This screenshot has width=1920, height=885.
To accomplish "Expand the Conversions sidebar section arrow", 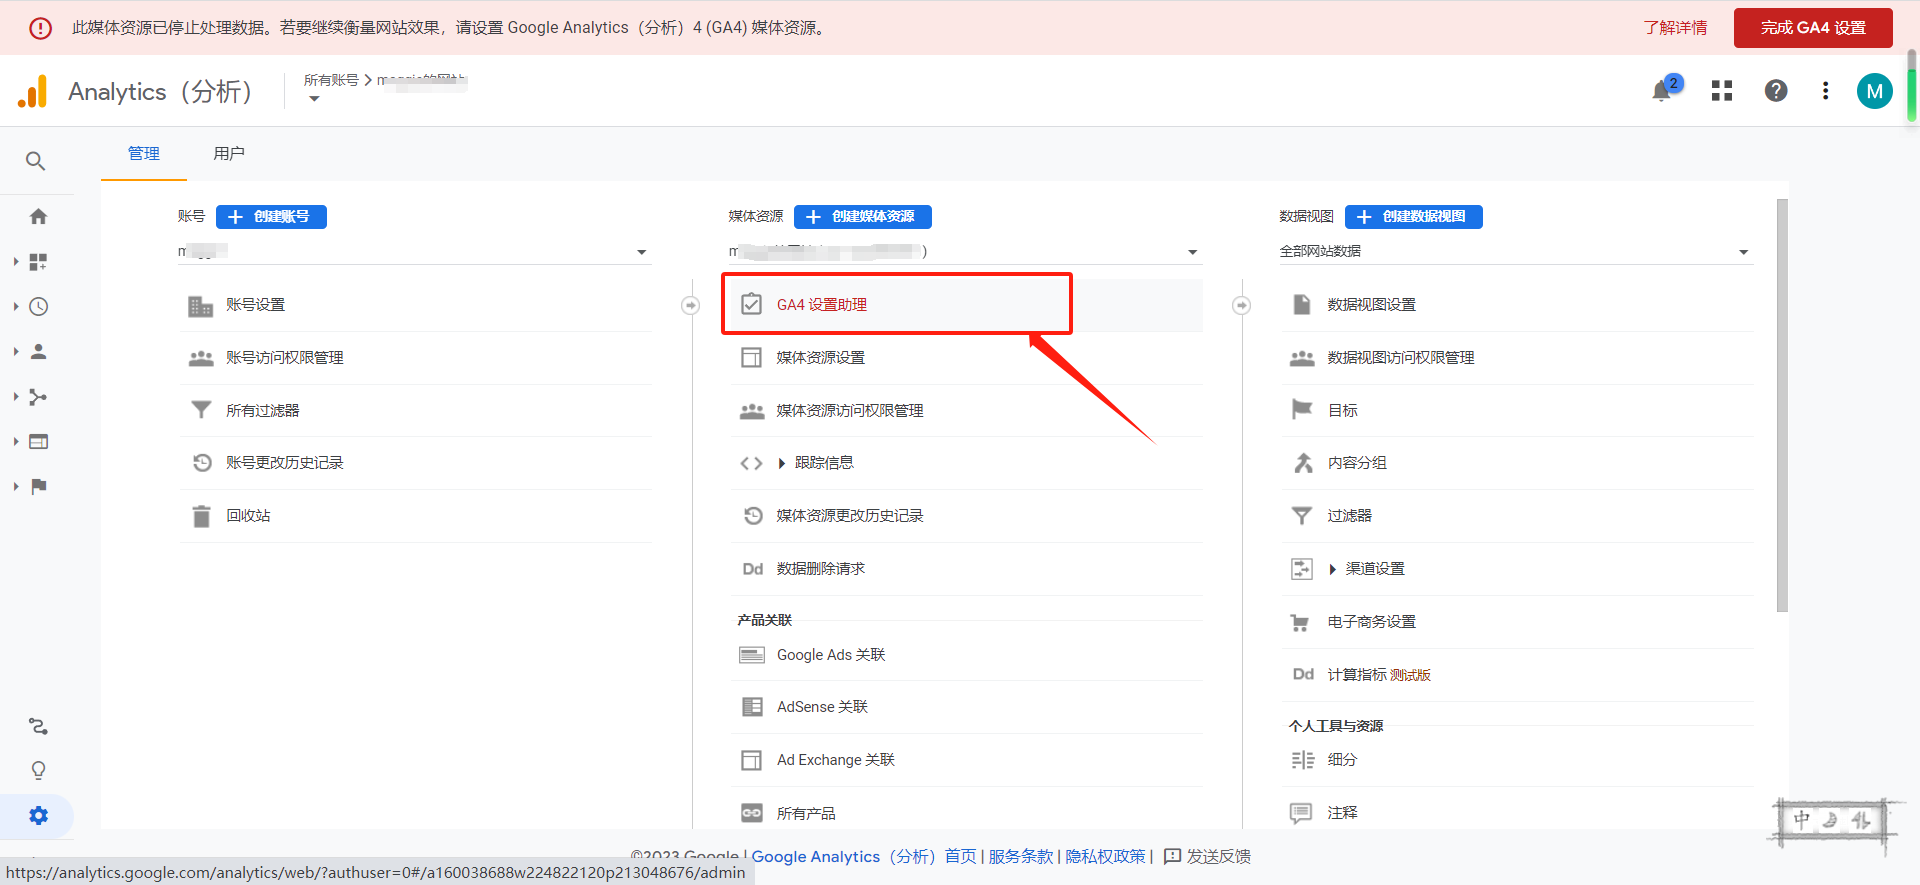I will [16, 487].
